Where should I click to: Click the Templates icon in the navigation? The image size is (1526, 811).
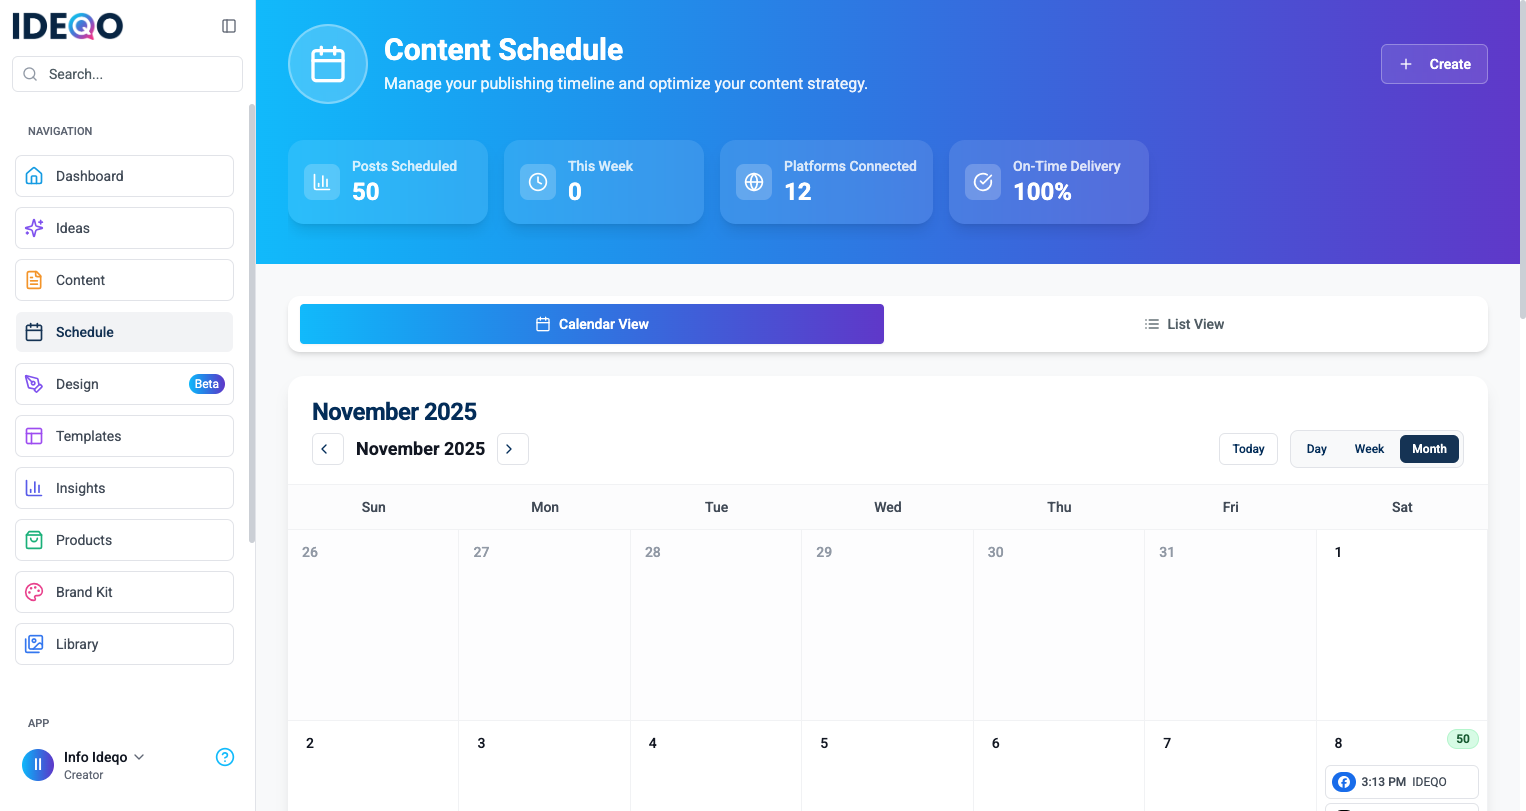tap(34, 436)
